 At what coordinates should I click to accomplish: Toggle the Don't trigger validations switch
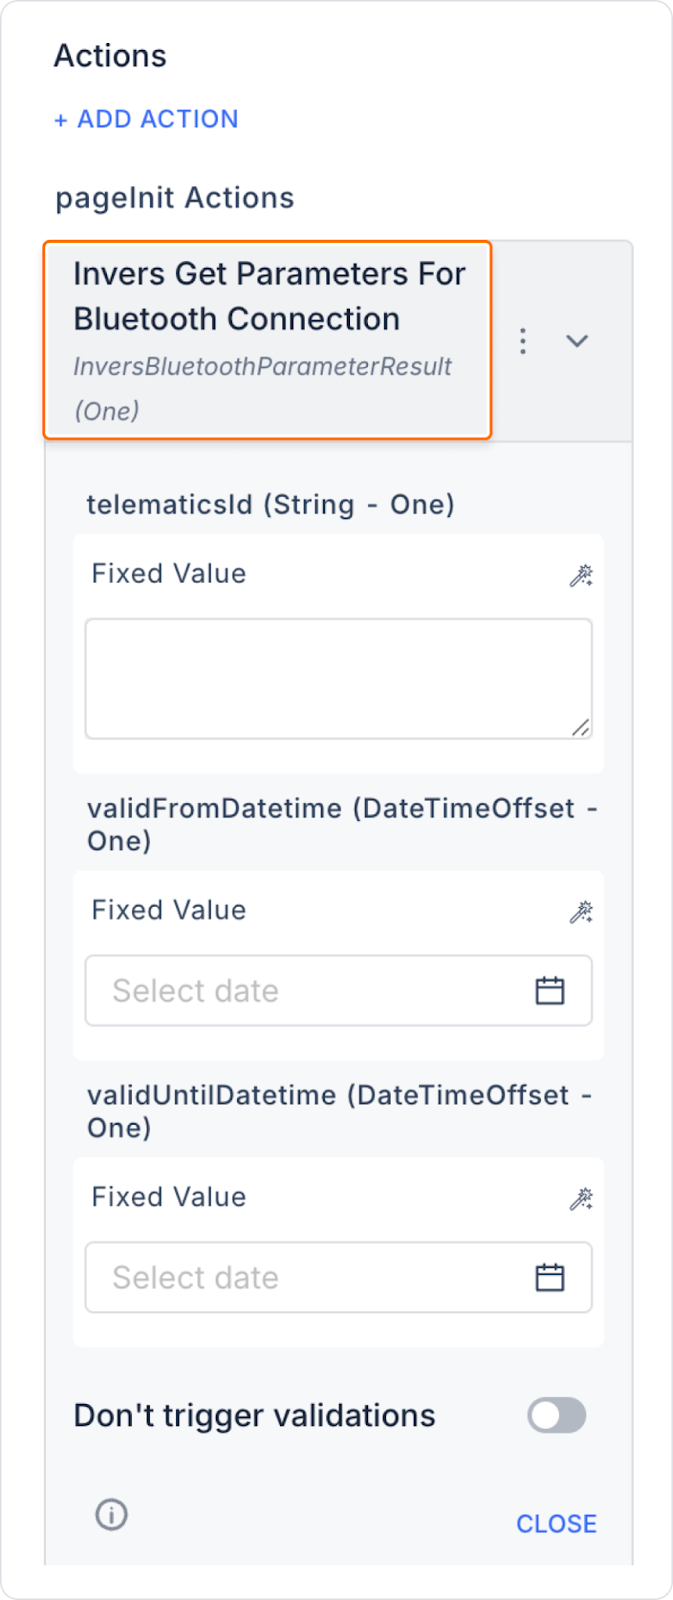557,1416
